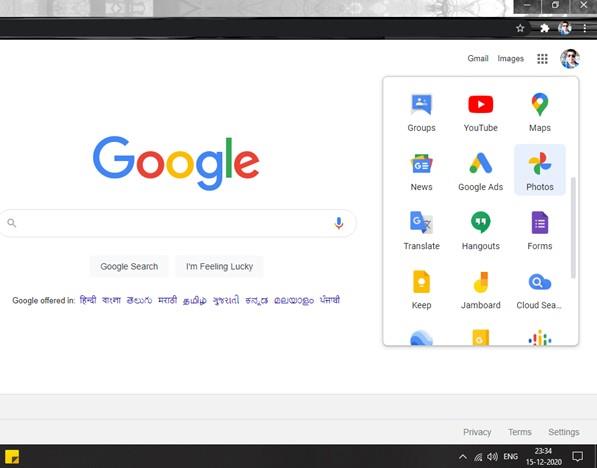Viewport: 597px width, 468px height.
Task: Switch Google to Kannada language link
Action: coord(256,300)
